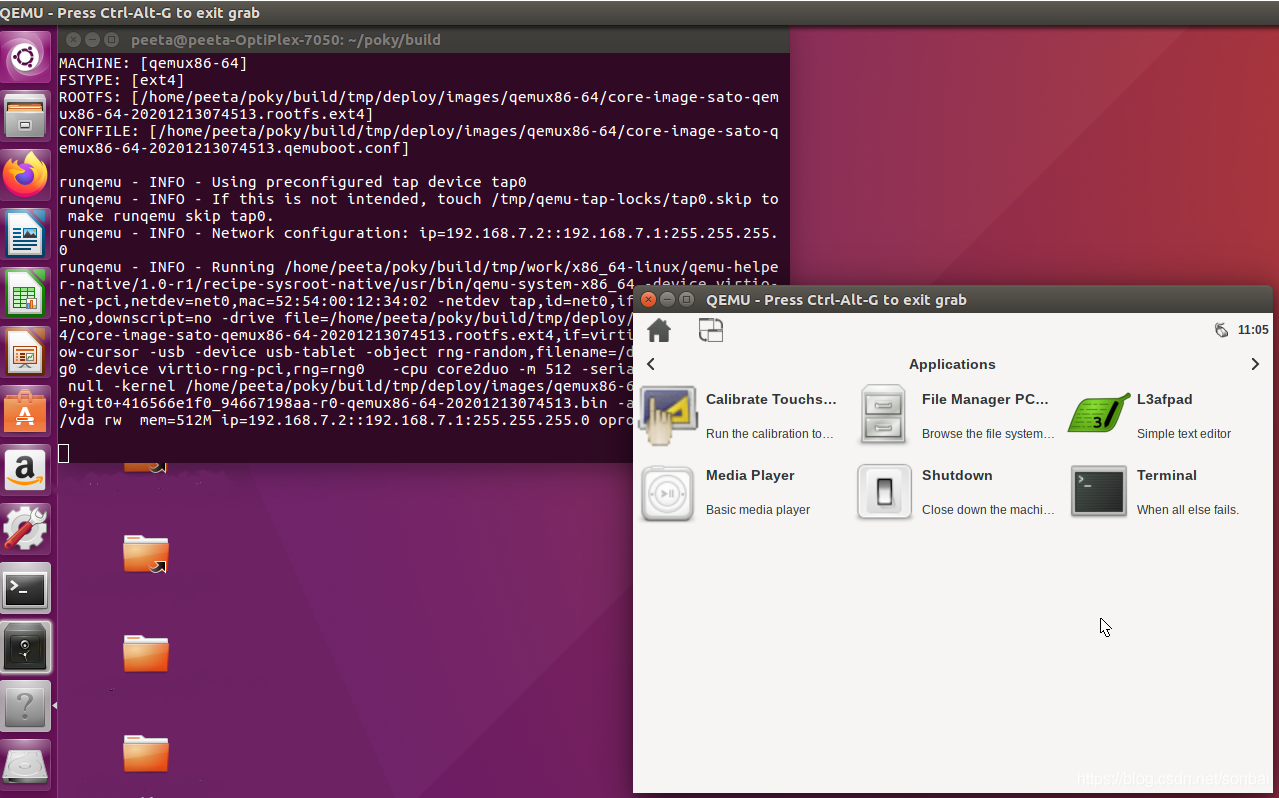Click the 'Using preconfigured tap device tap0' line
Image resolution: width=1279 pixels, height=798 pixels.
point(293,182)
